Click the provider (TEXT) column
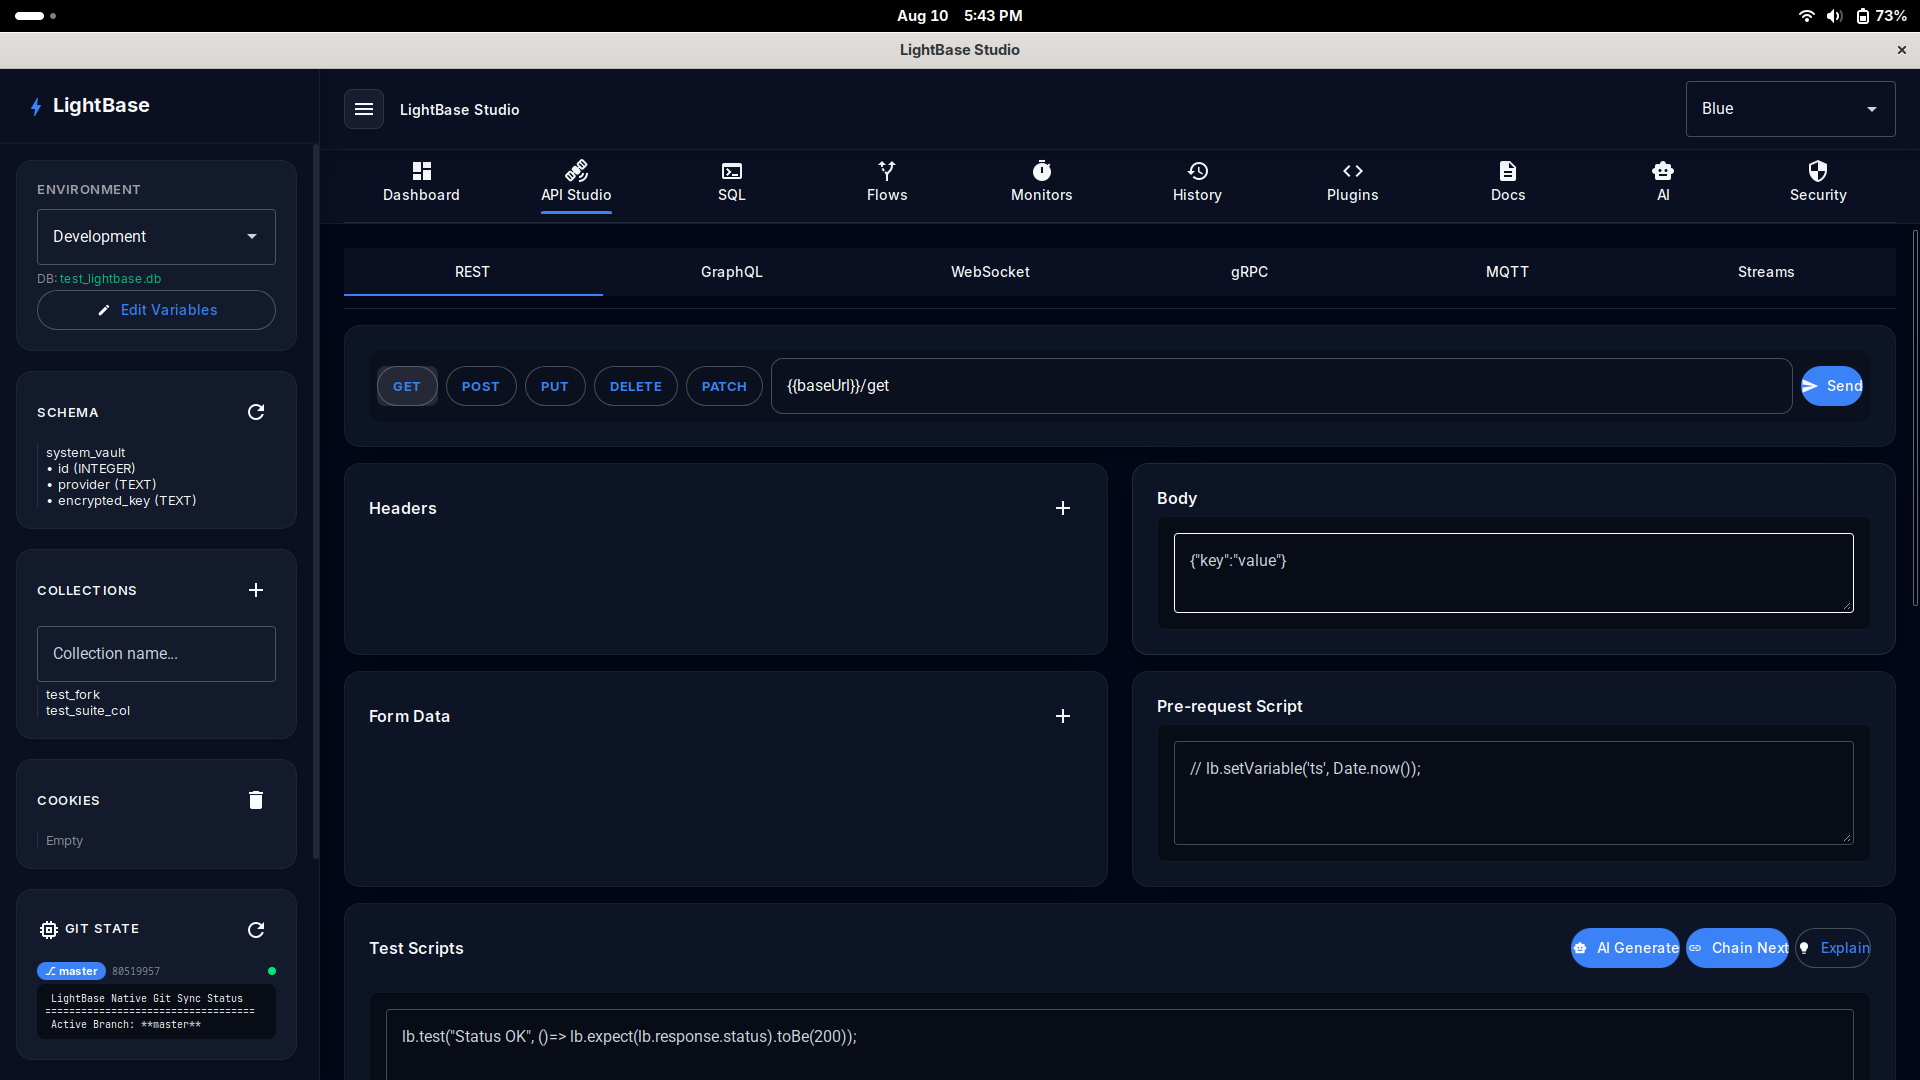The image size is (1920, 1080). (107, 485)
